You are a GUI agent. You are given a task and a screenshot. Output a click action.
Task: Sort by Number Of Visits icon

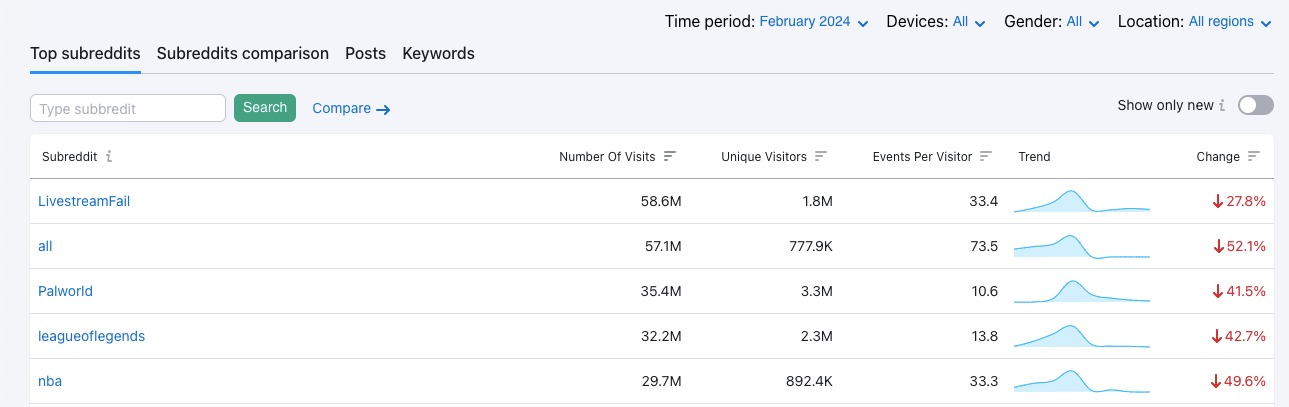(x=670, y=156)
